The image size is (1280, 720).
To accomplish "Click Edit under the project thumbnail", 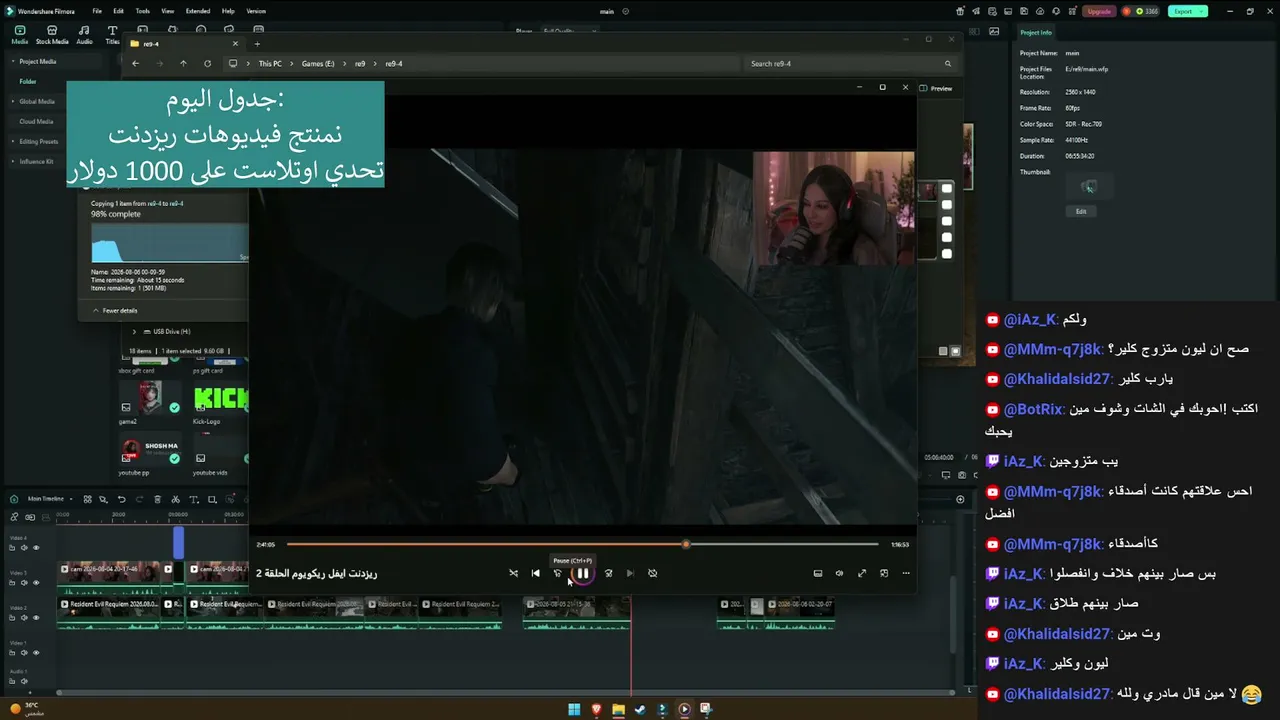I will tap(1081, 211).
